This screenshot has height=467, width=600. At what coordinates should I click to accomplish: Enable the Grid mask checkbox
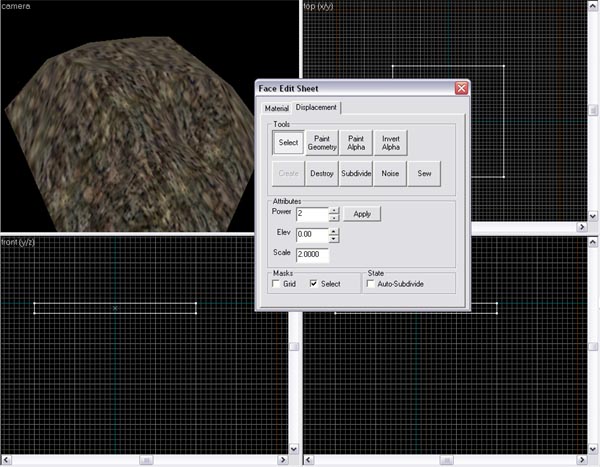(x=276, y=284)
